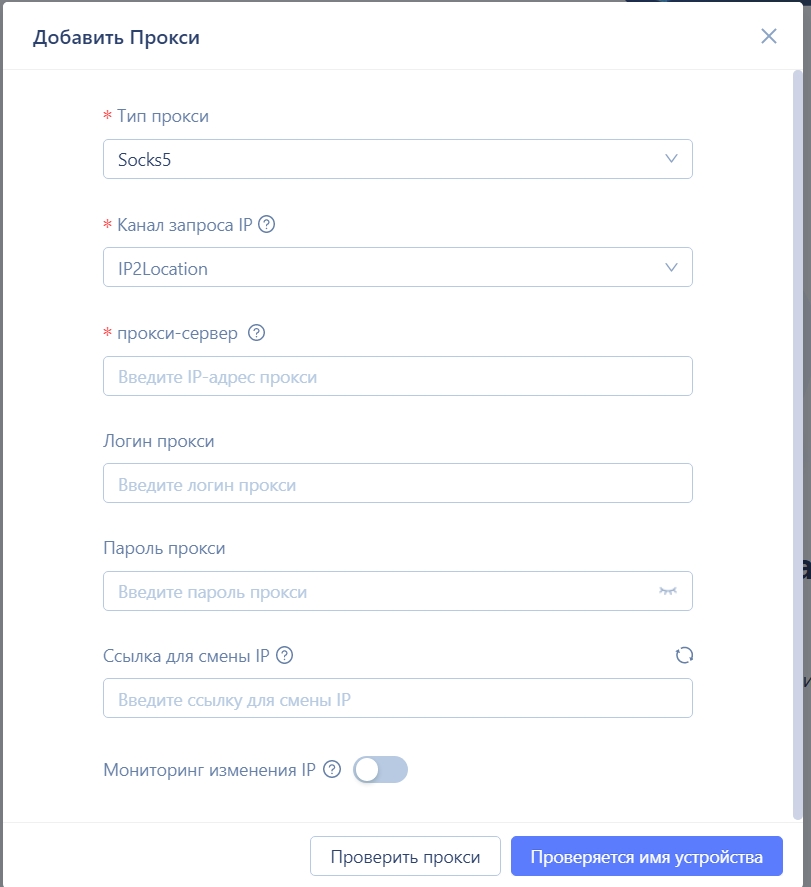Image resolution: width=811 pixels, height=887 pixels.
Task: Close the Добавить Прокси dialog
Action: [x=769, y=36]
